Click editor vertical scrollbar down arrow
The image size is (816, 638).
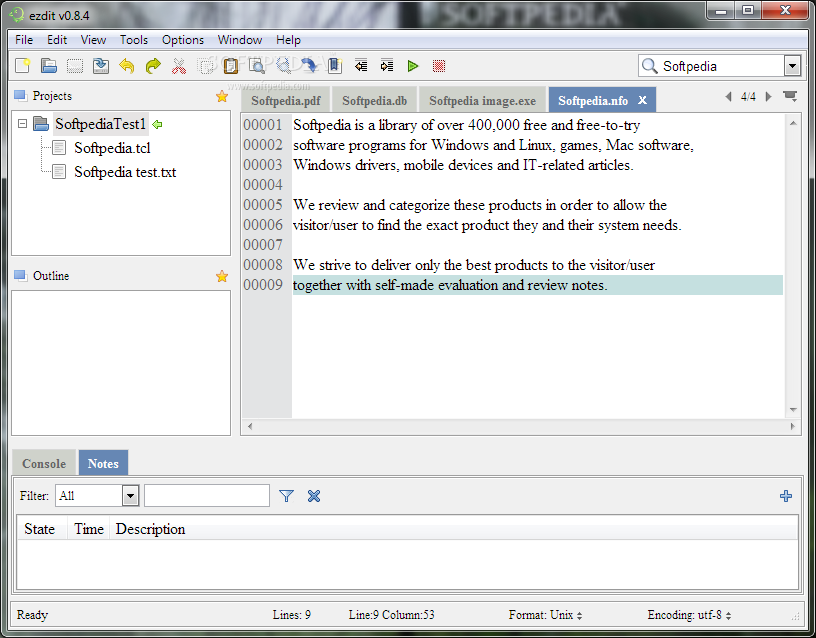[793, 410]
